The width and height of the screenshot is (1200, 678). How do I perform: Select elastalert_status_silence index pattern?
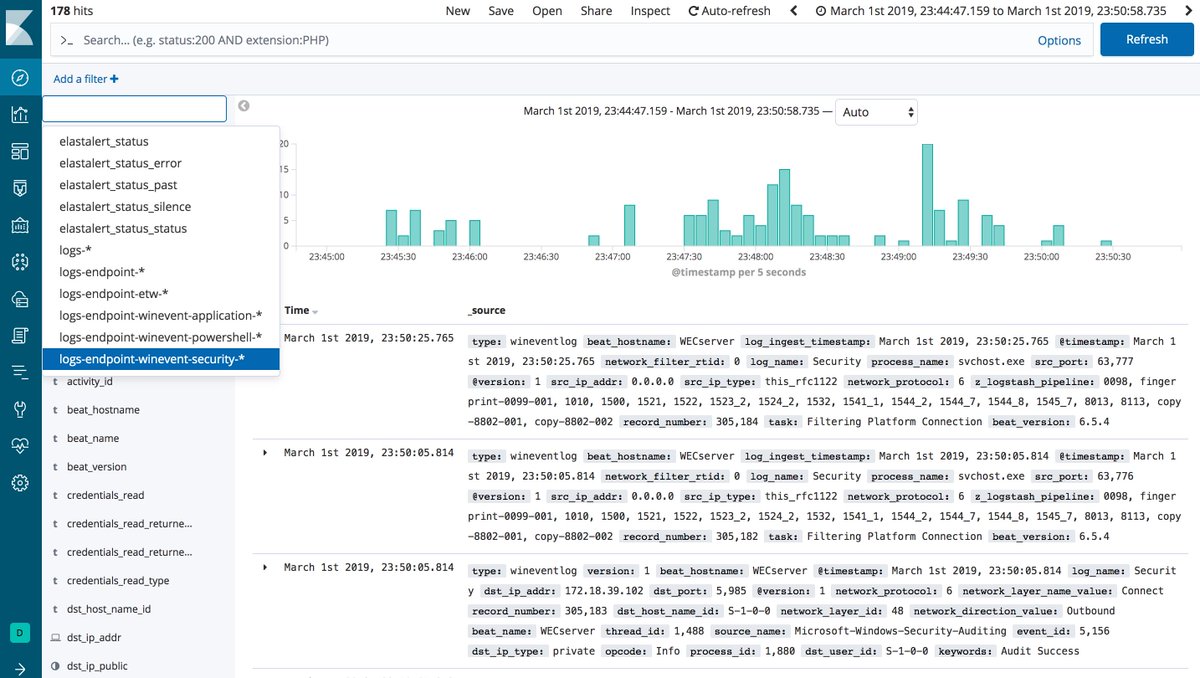161,207
